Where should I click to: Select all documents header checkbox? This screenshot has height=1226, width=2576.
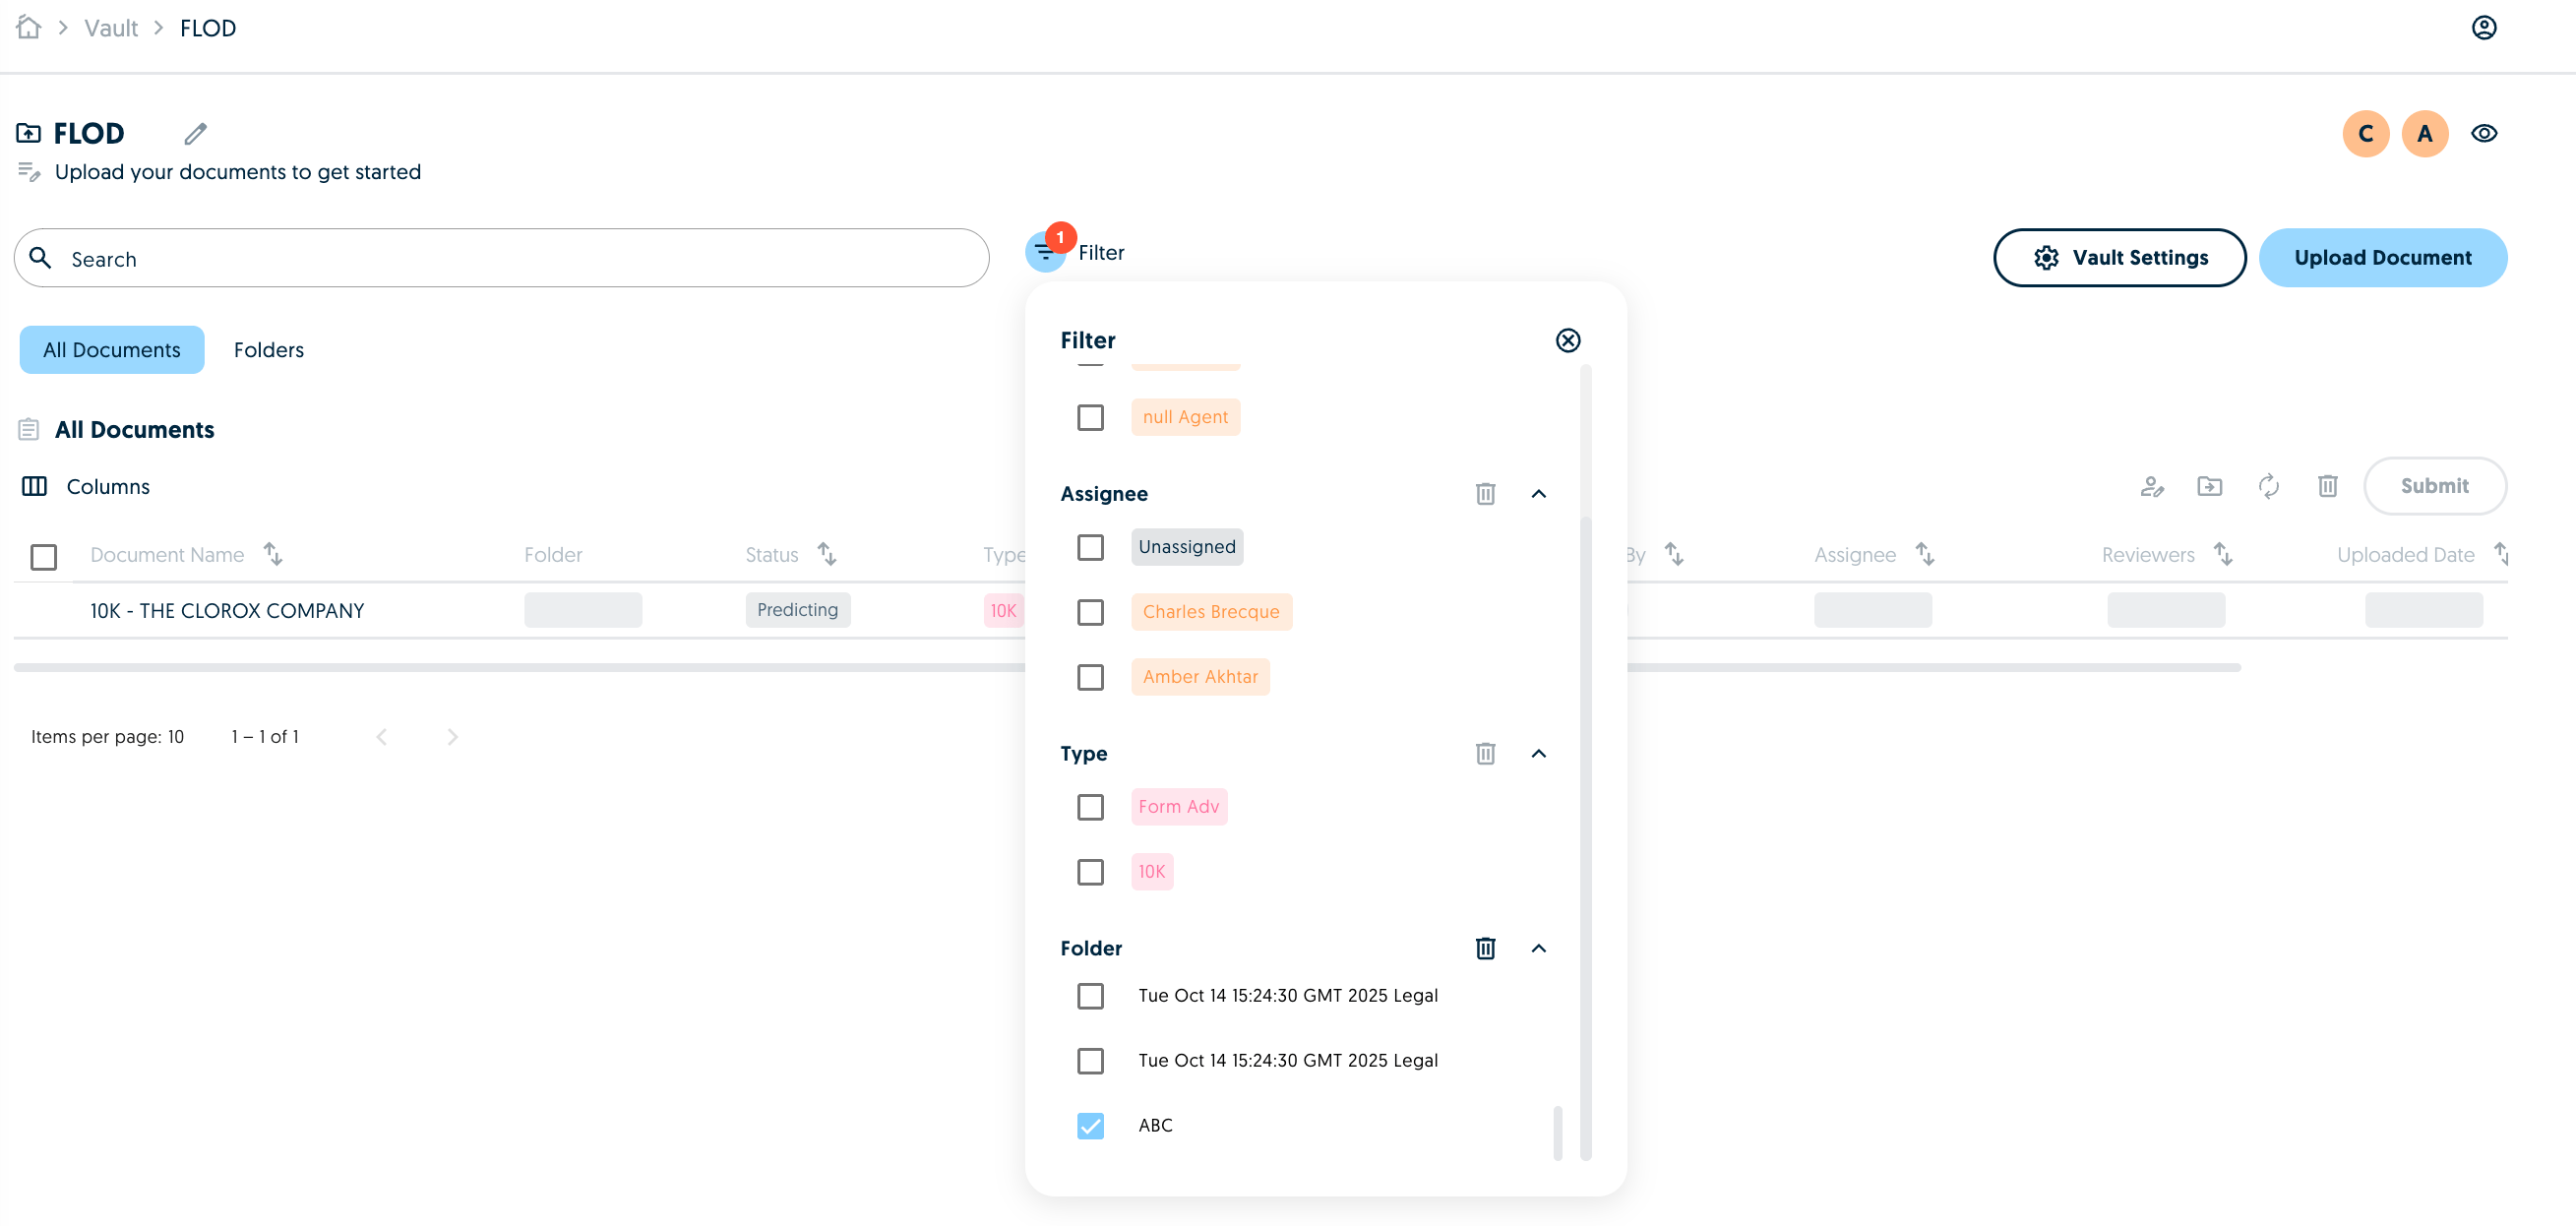coord(43,556)
